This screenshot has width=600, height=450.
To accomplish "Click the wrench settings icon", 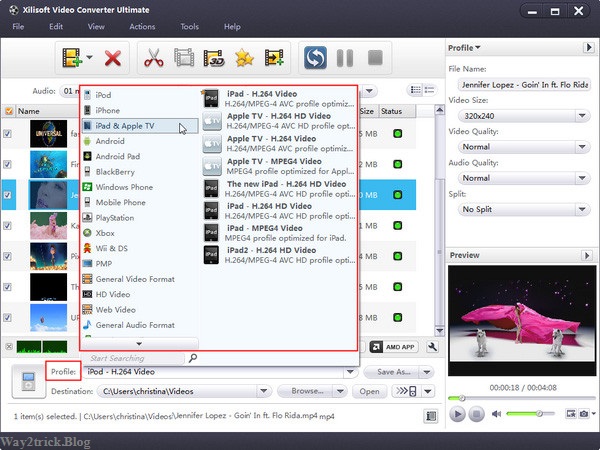I will point(432,347).
